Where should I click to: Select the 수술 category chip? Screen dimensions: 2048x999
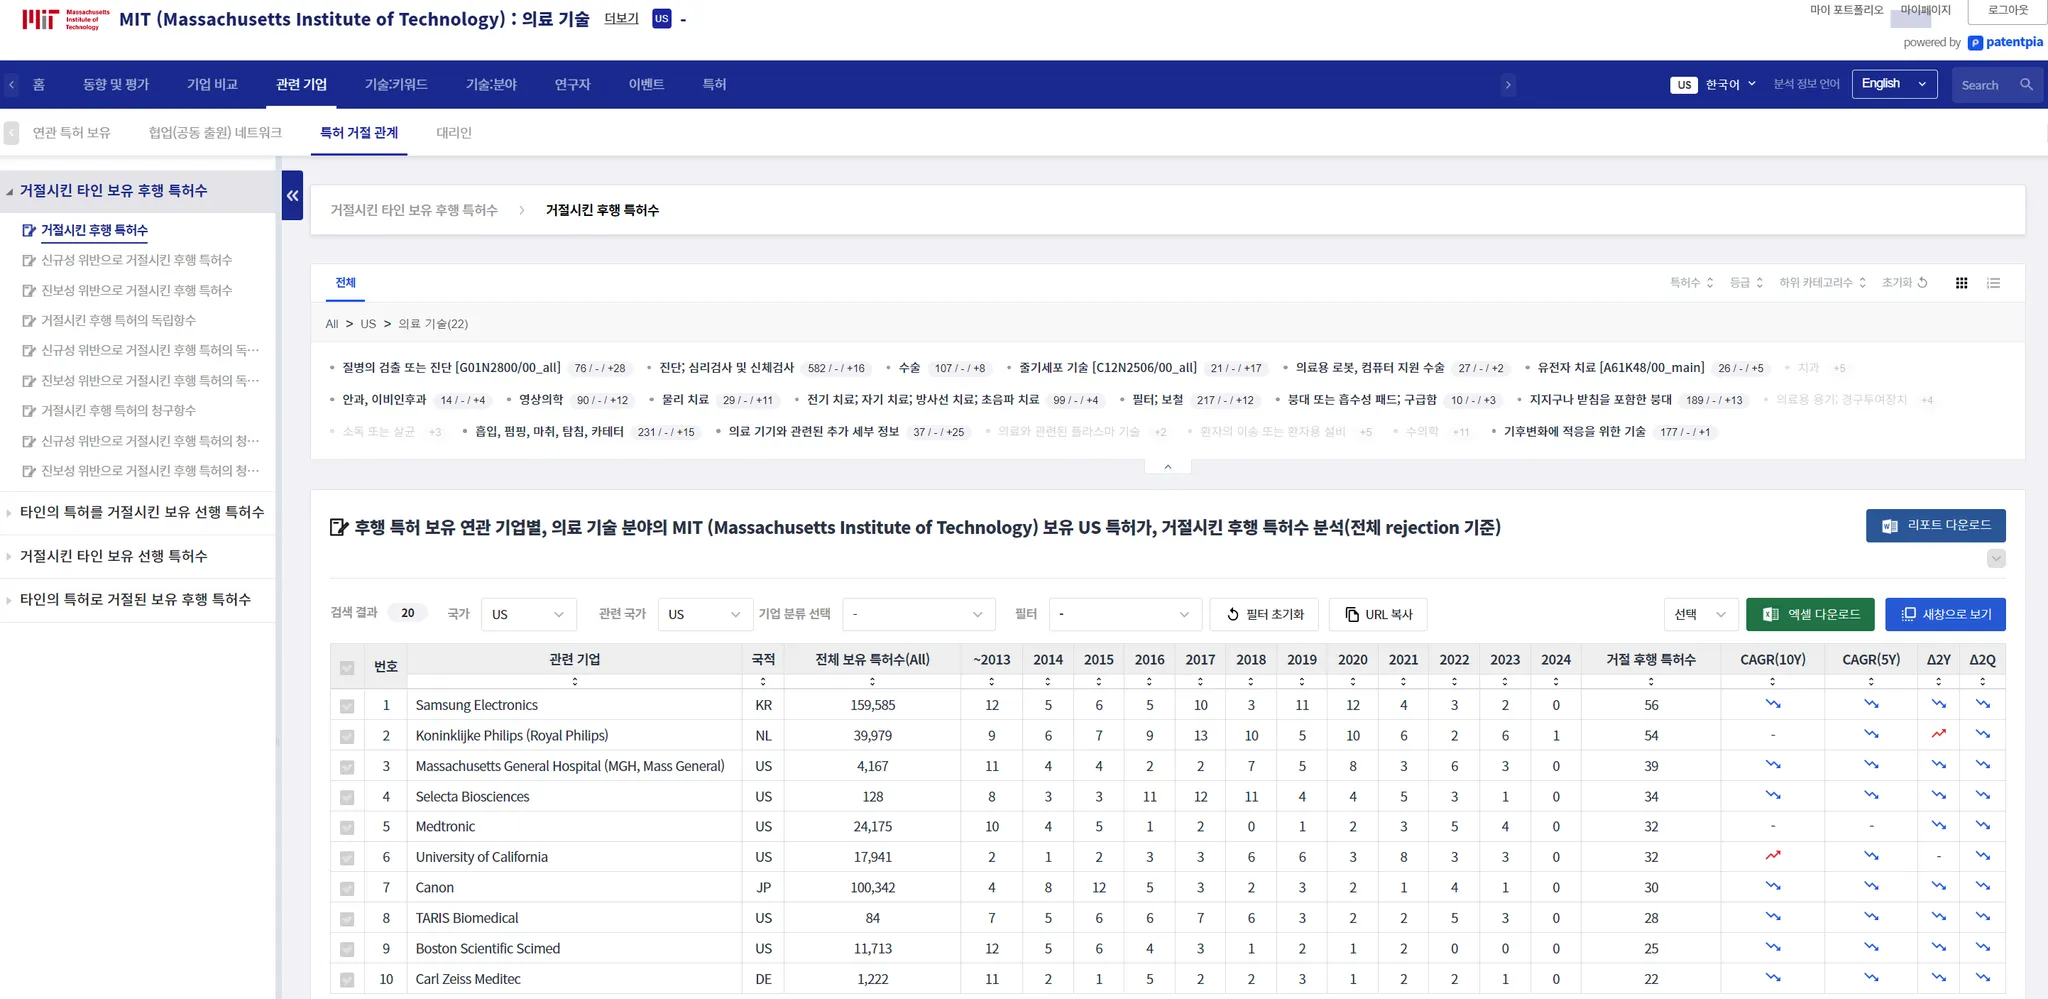[x=909, y=368]
